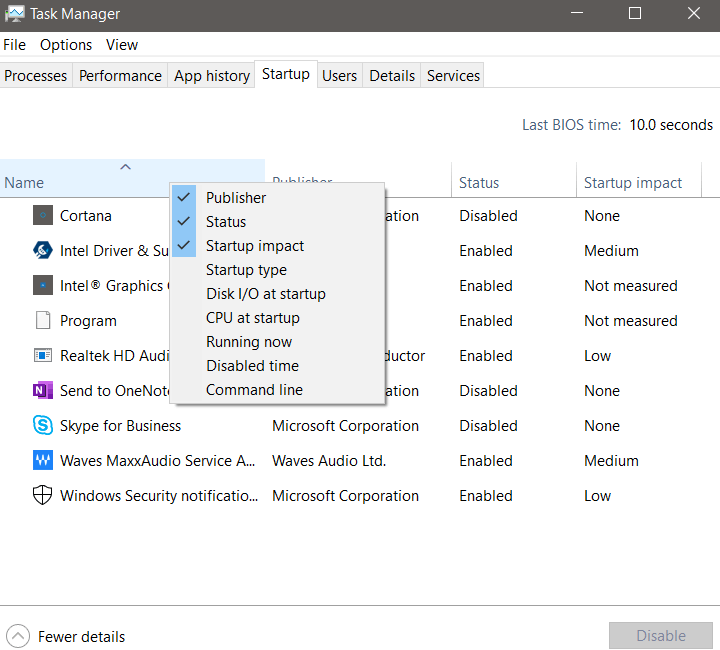Sort by the Name column header
The image size is (720, 650).
tap(132, 179)
